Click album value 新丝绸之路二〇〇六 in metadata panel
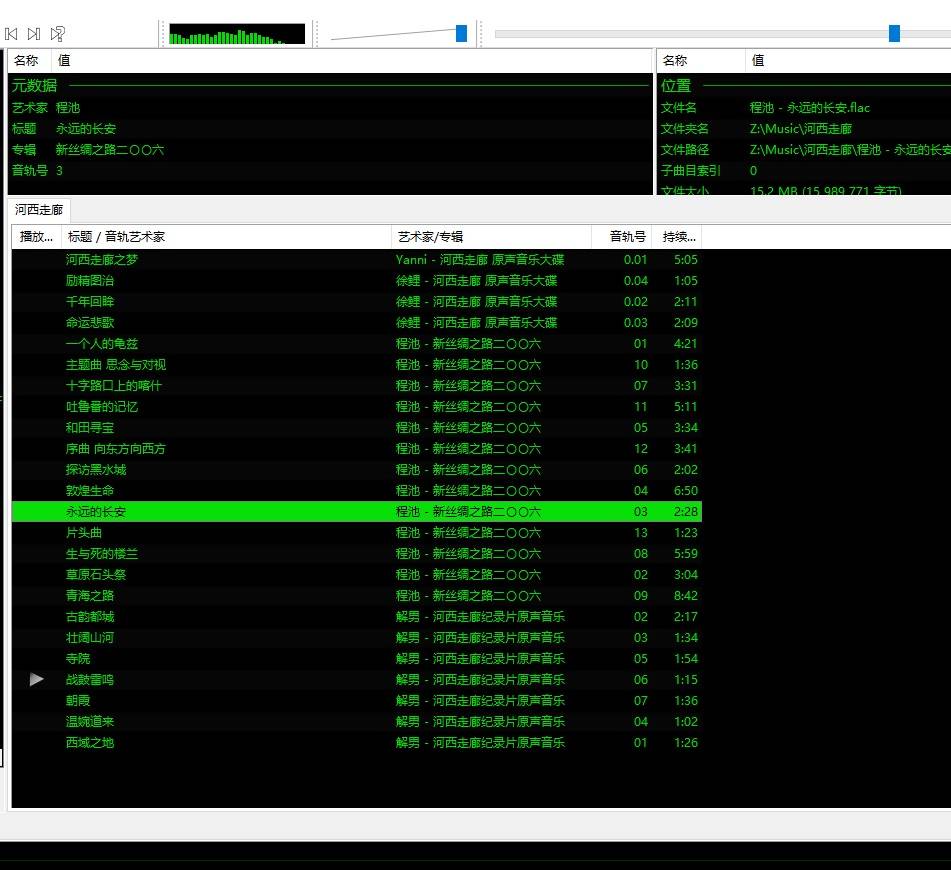This screenshot has width=951, height=870. point(110,150)
